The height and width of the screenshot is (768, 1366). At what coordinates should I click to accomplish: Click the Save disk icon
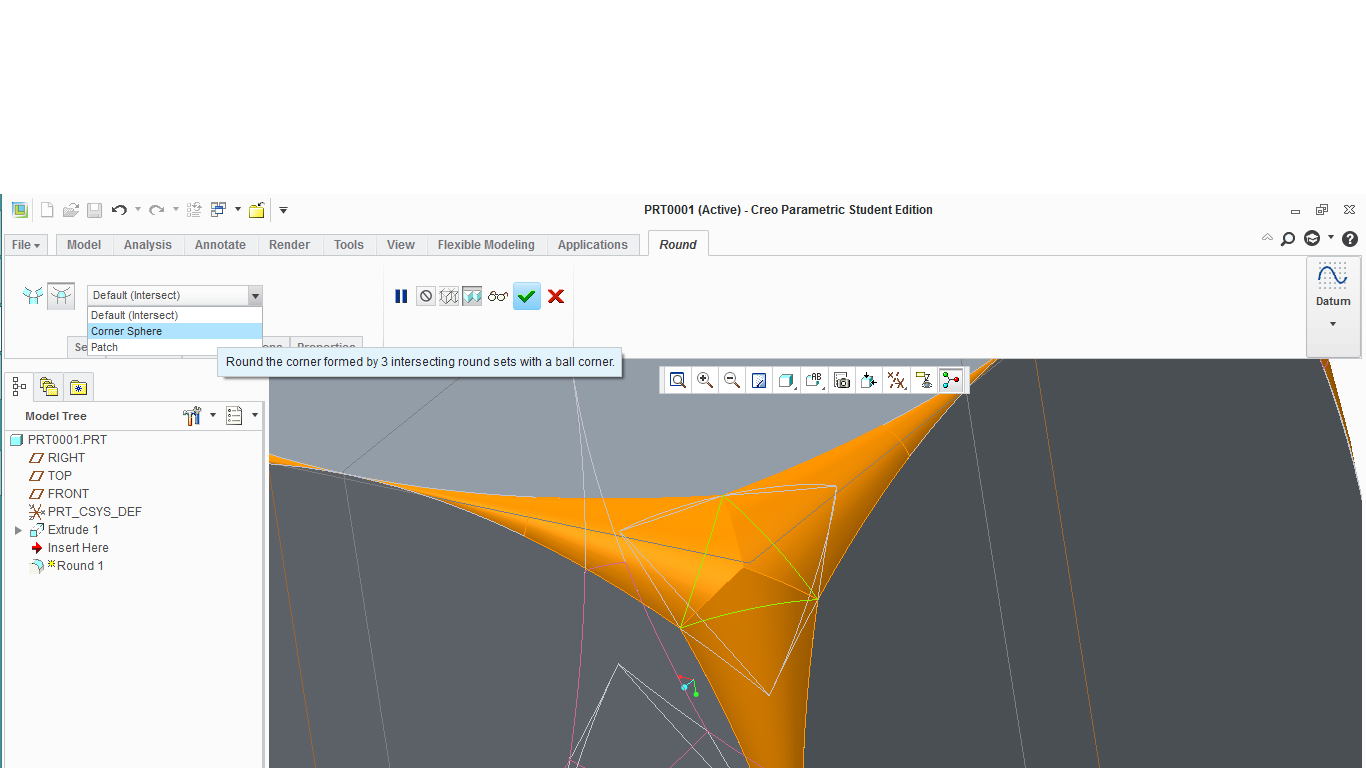coord(94,210)
